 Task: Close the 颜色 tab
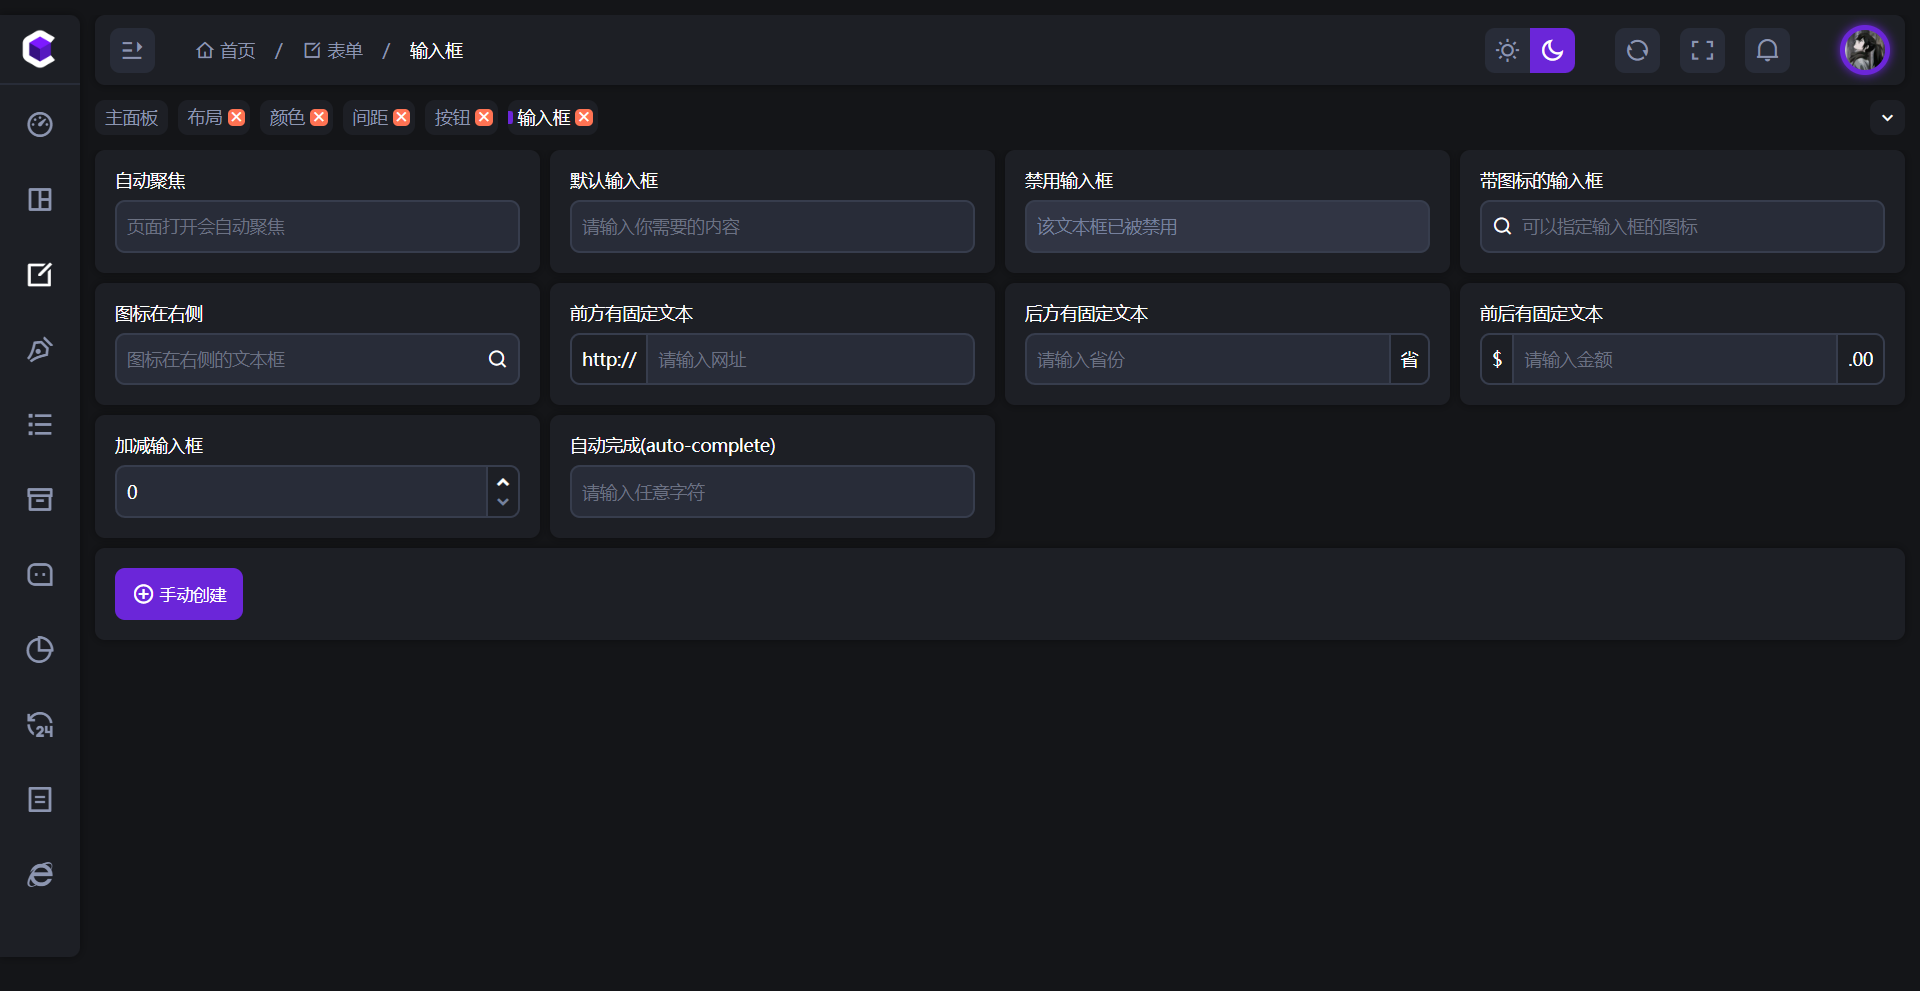tap(319, 118)
